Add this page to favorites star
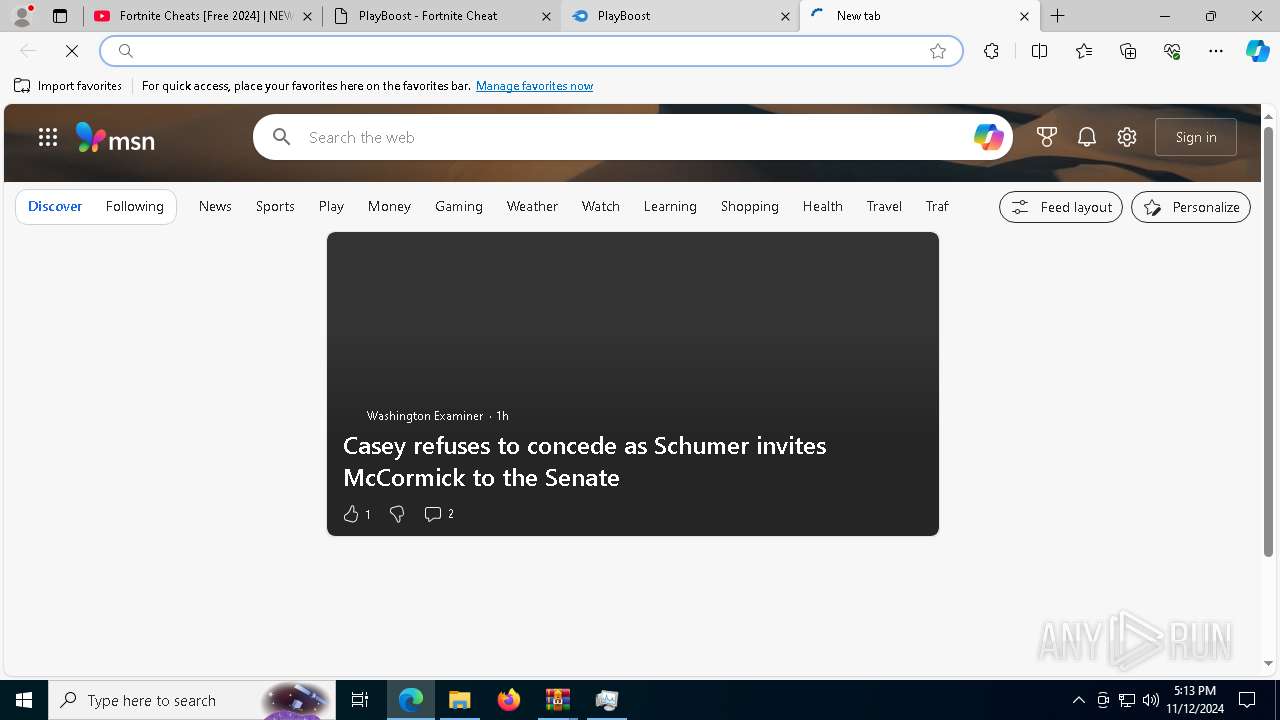The image size is (1280, 720). pos(938,51)
